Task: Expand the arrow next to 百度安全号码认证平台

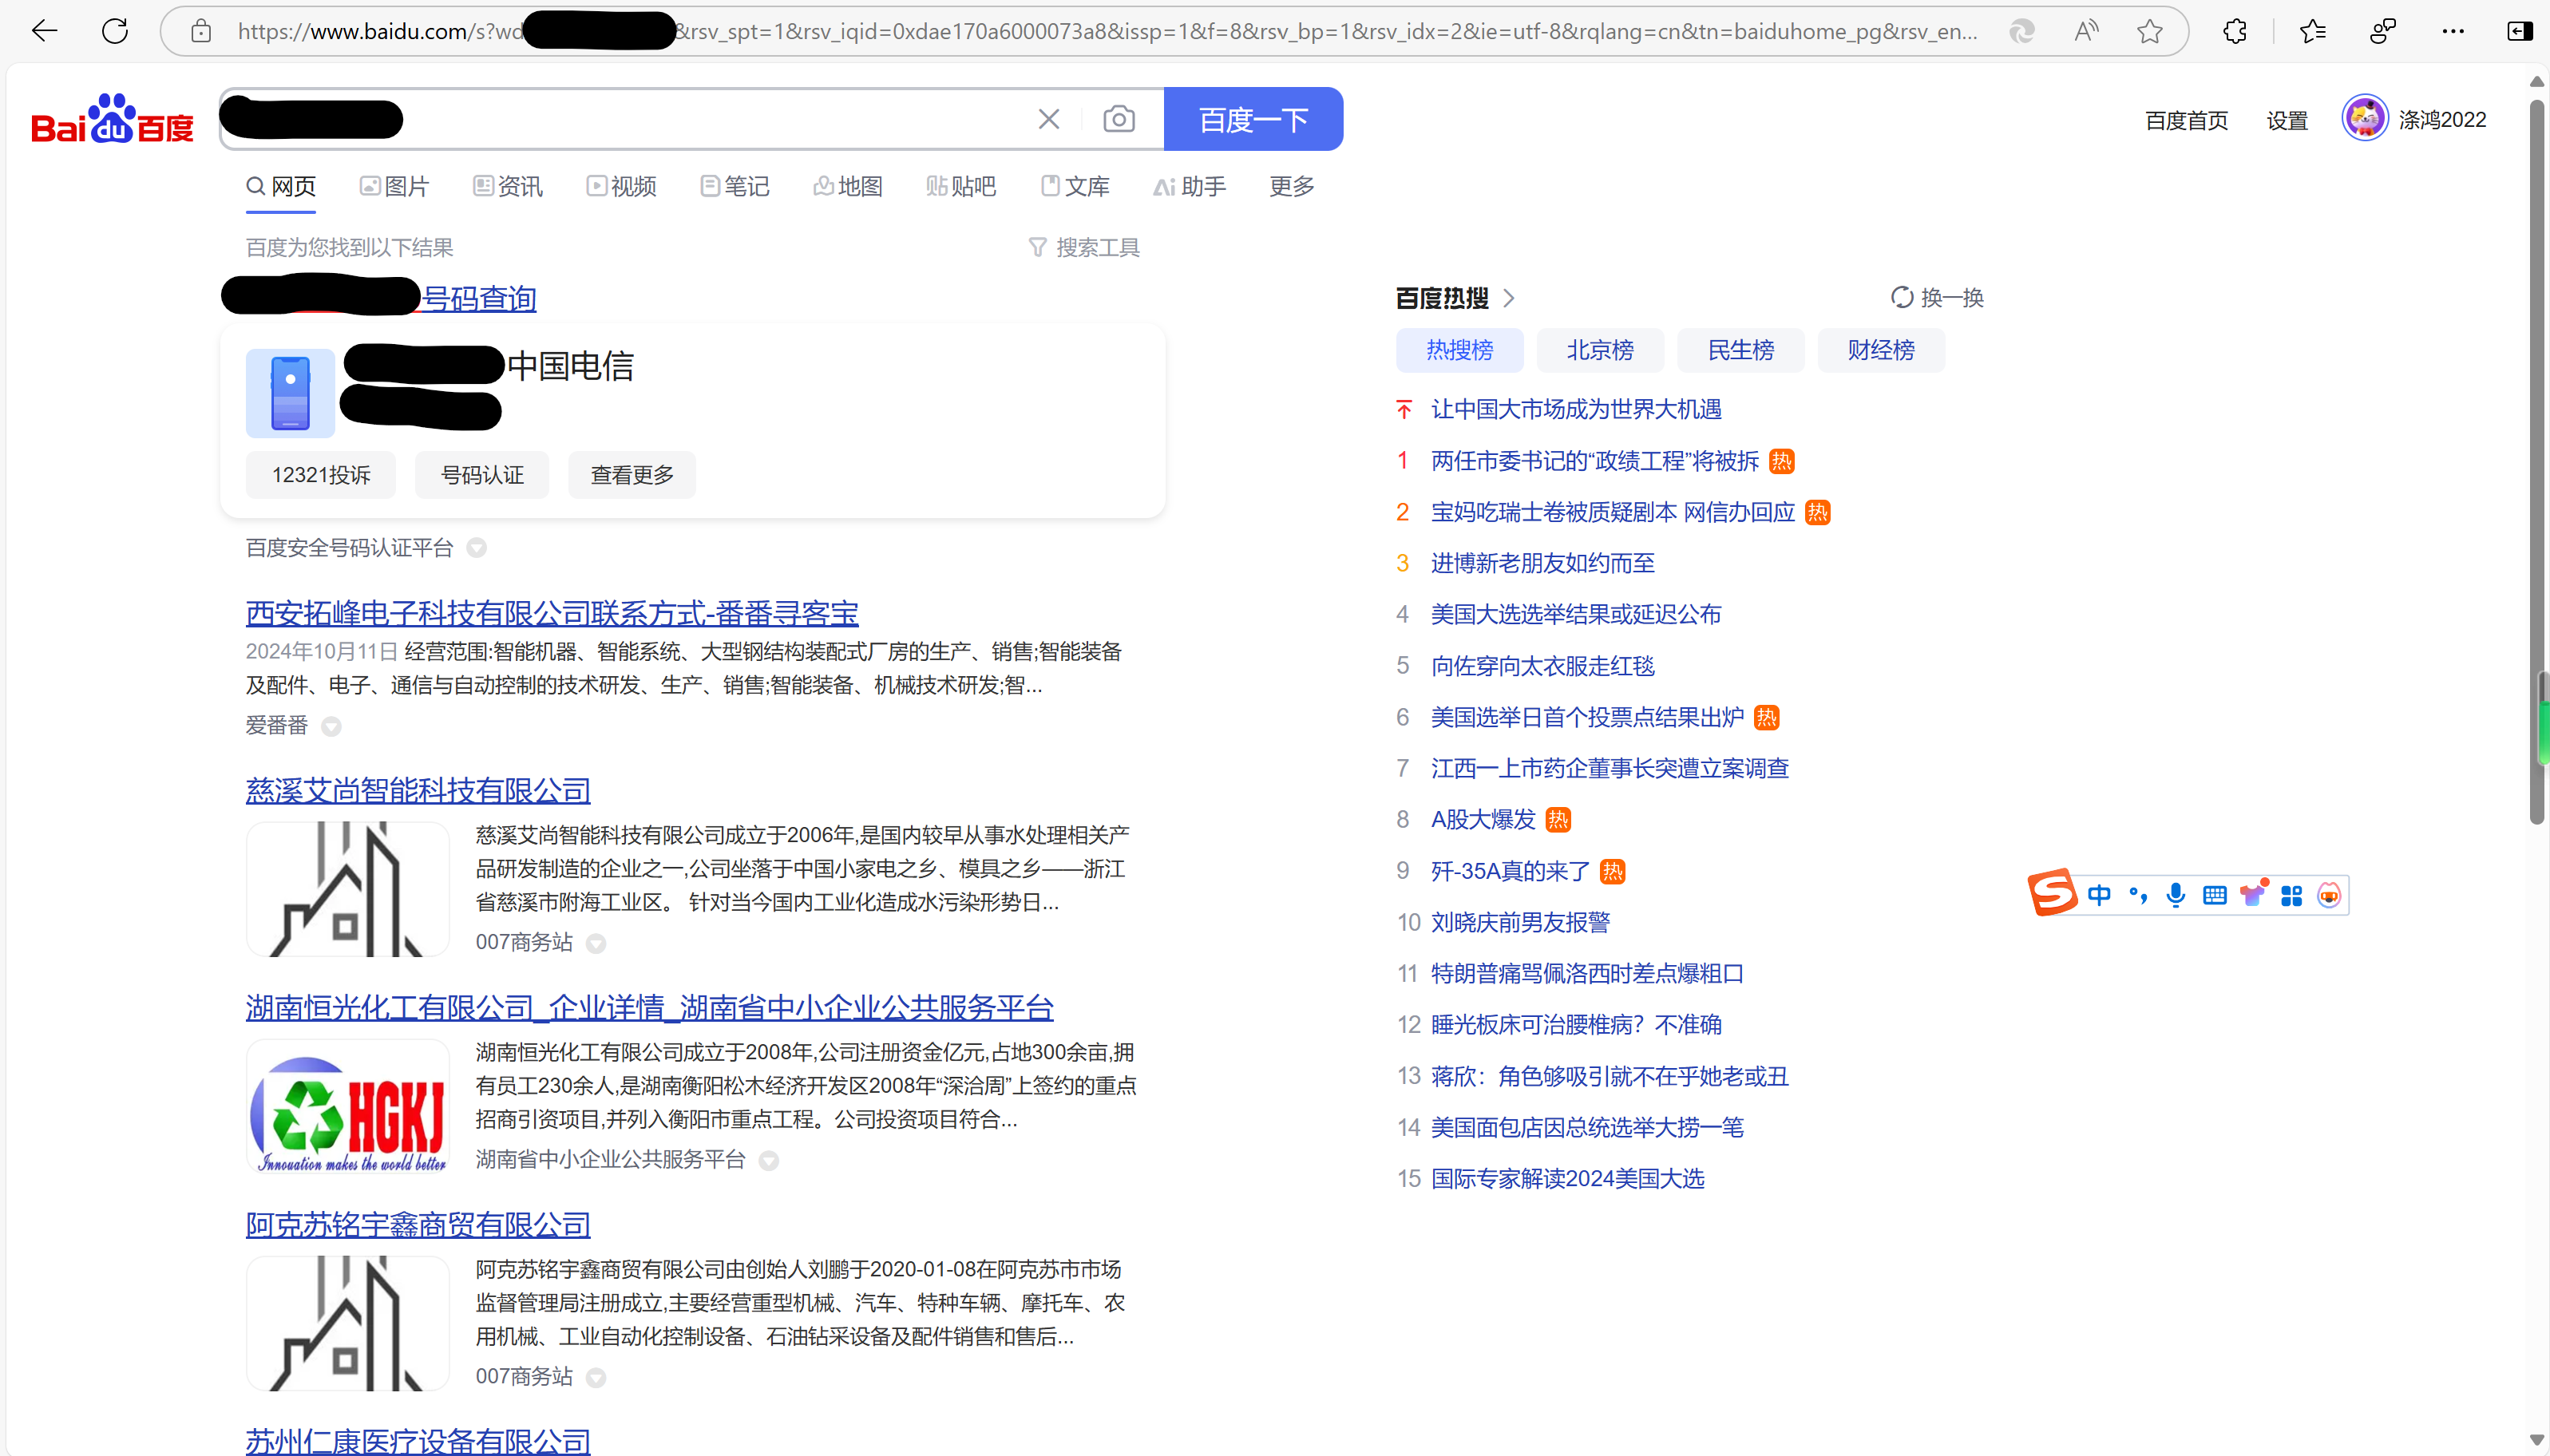Action: (x=477, y=547)
